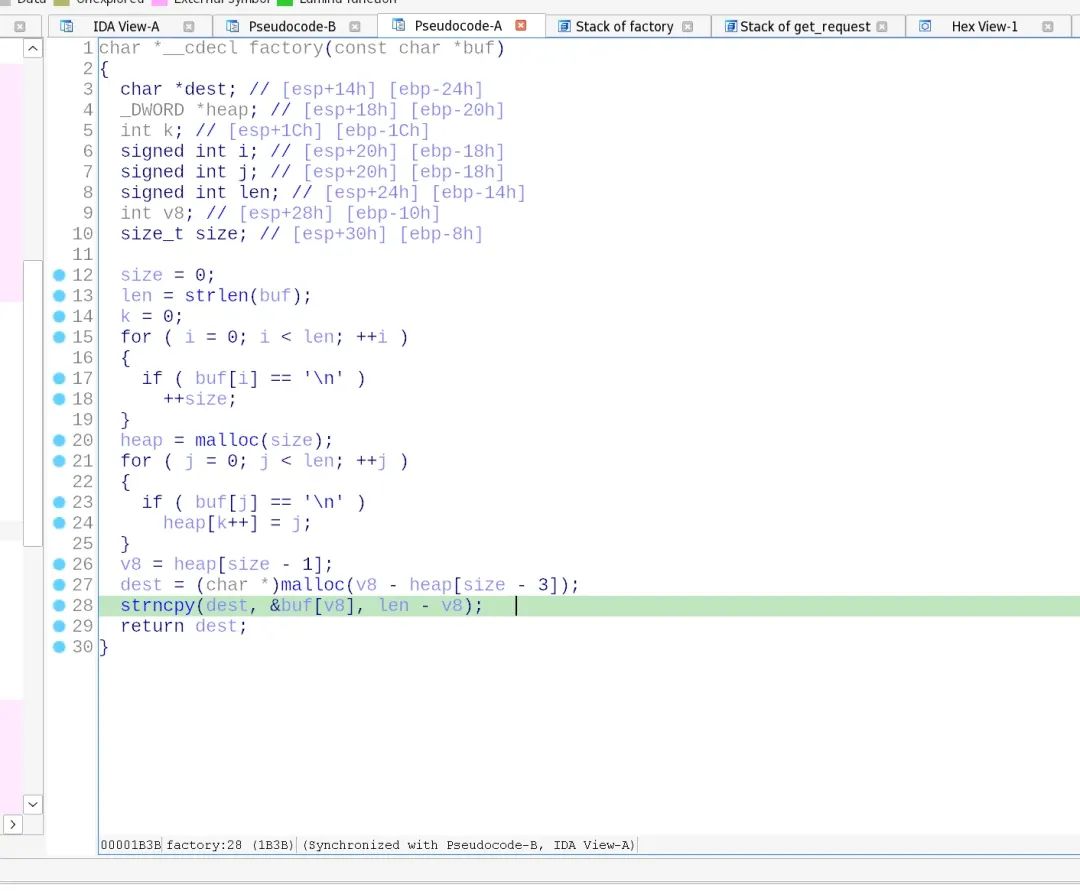Toggle breakpoint dot on line 17
Viewport: 1080px width, 891px height.
pos(59,378)
